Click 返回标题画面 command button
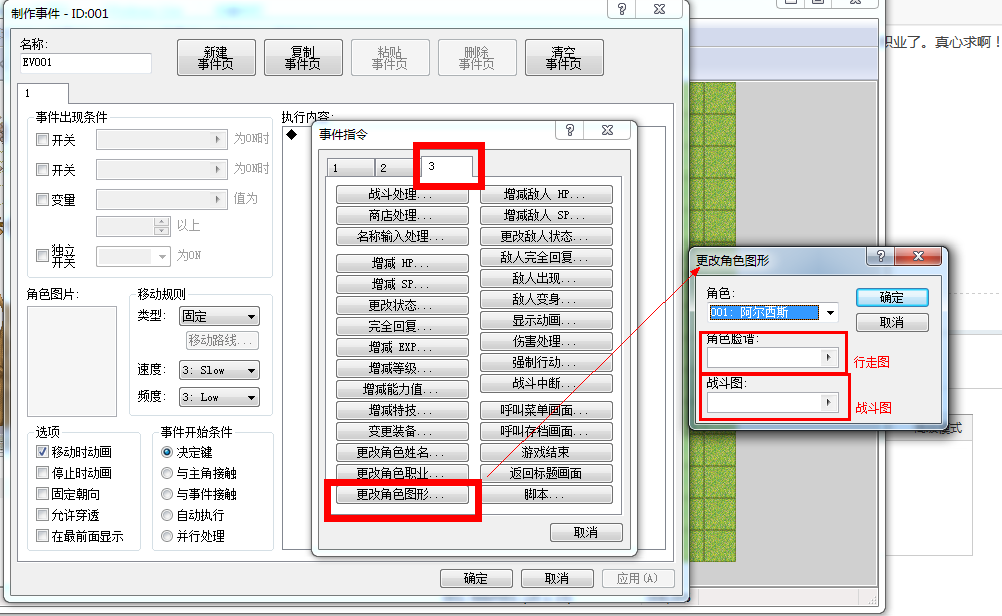 click(546, 474)
